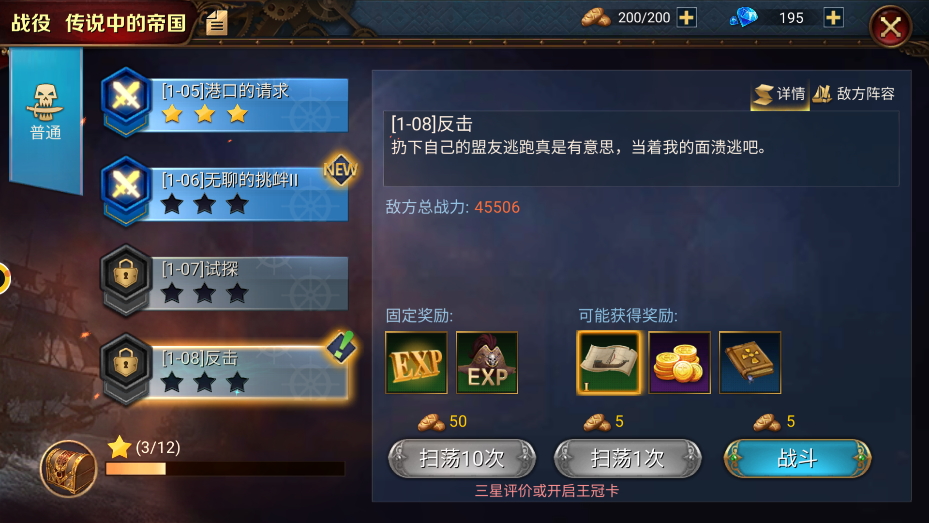Inspect the ship blueprint reward
Screen dimensions: 929x523
[x=608, y=362]
